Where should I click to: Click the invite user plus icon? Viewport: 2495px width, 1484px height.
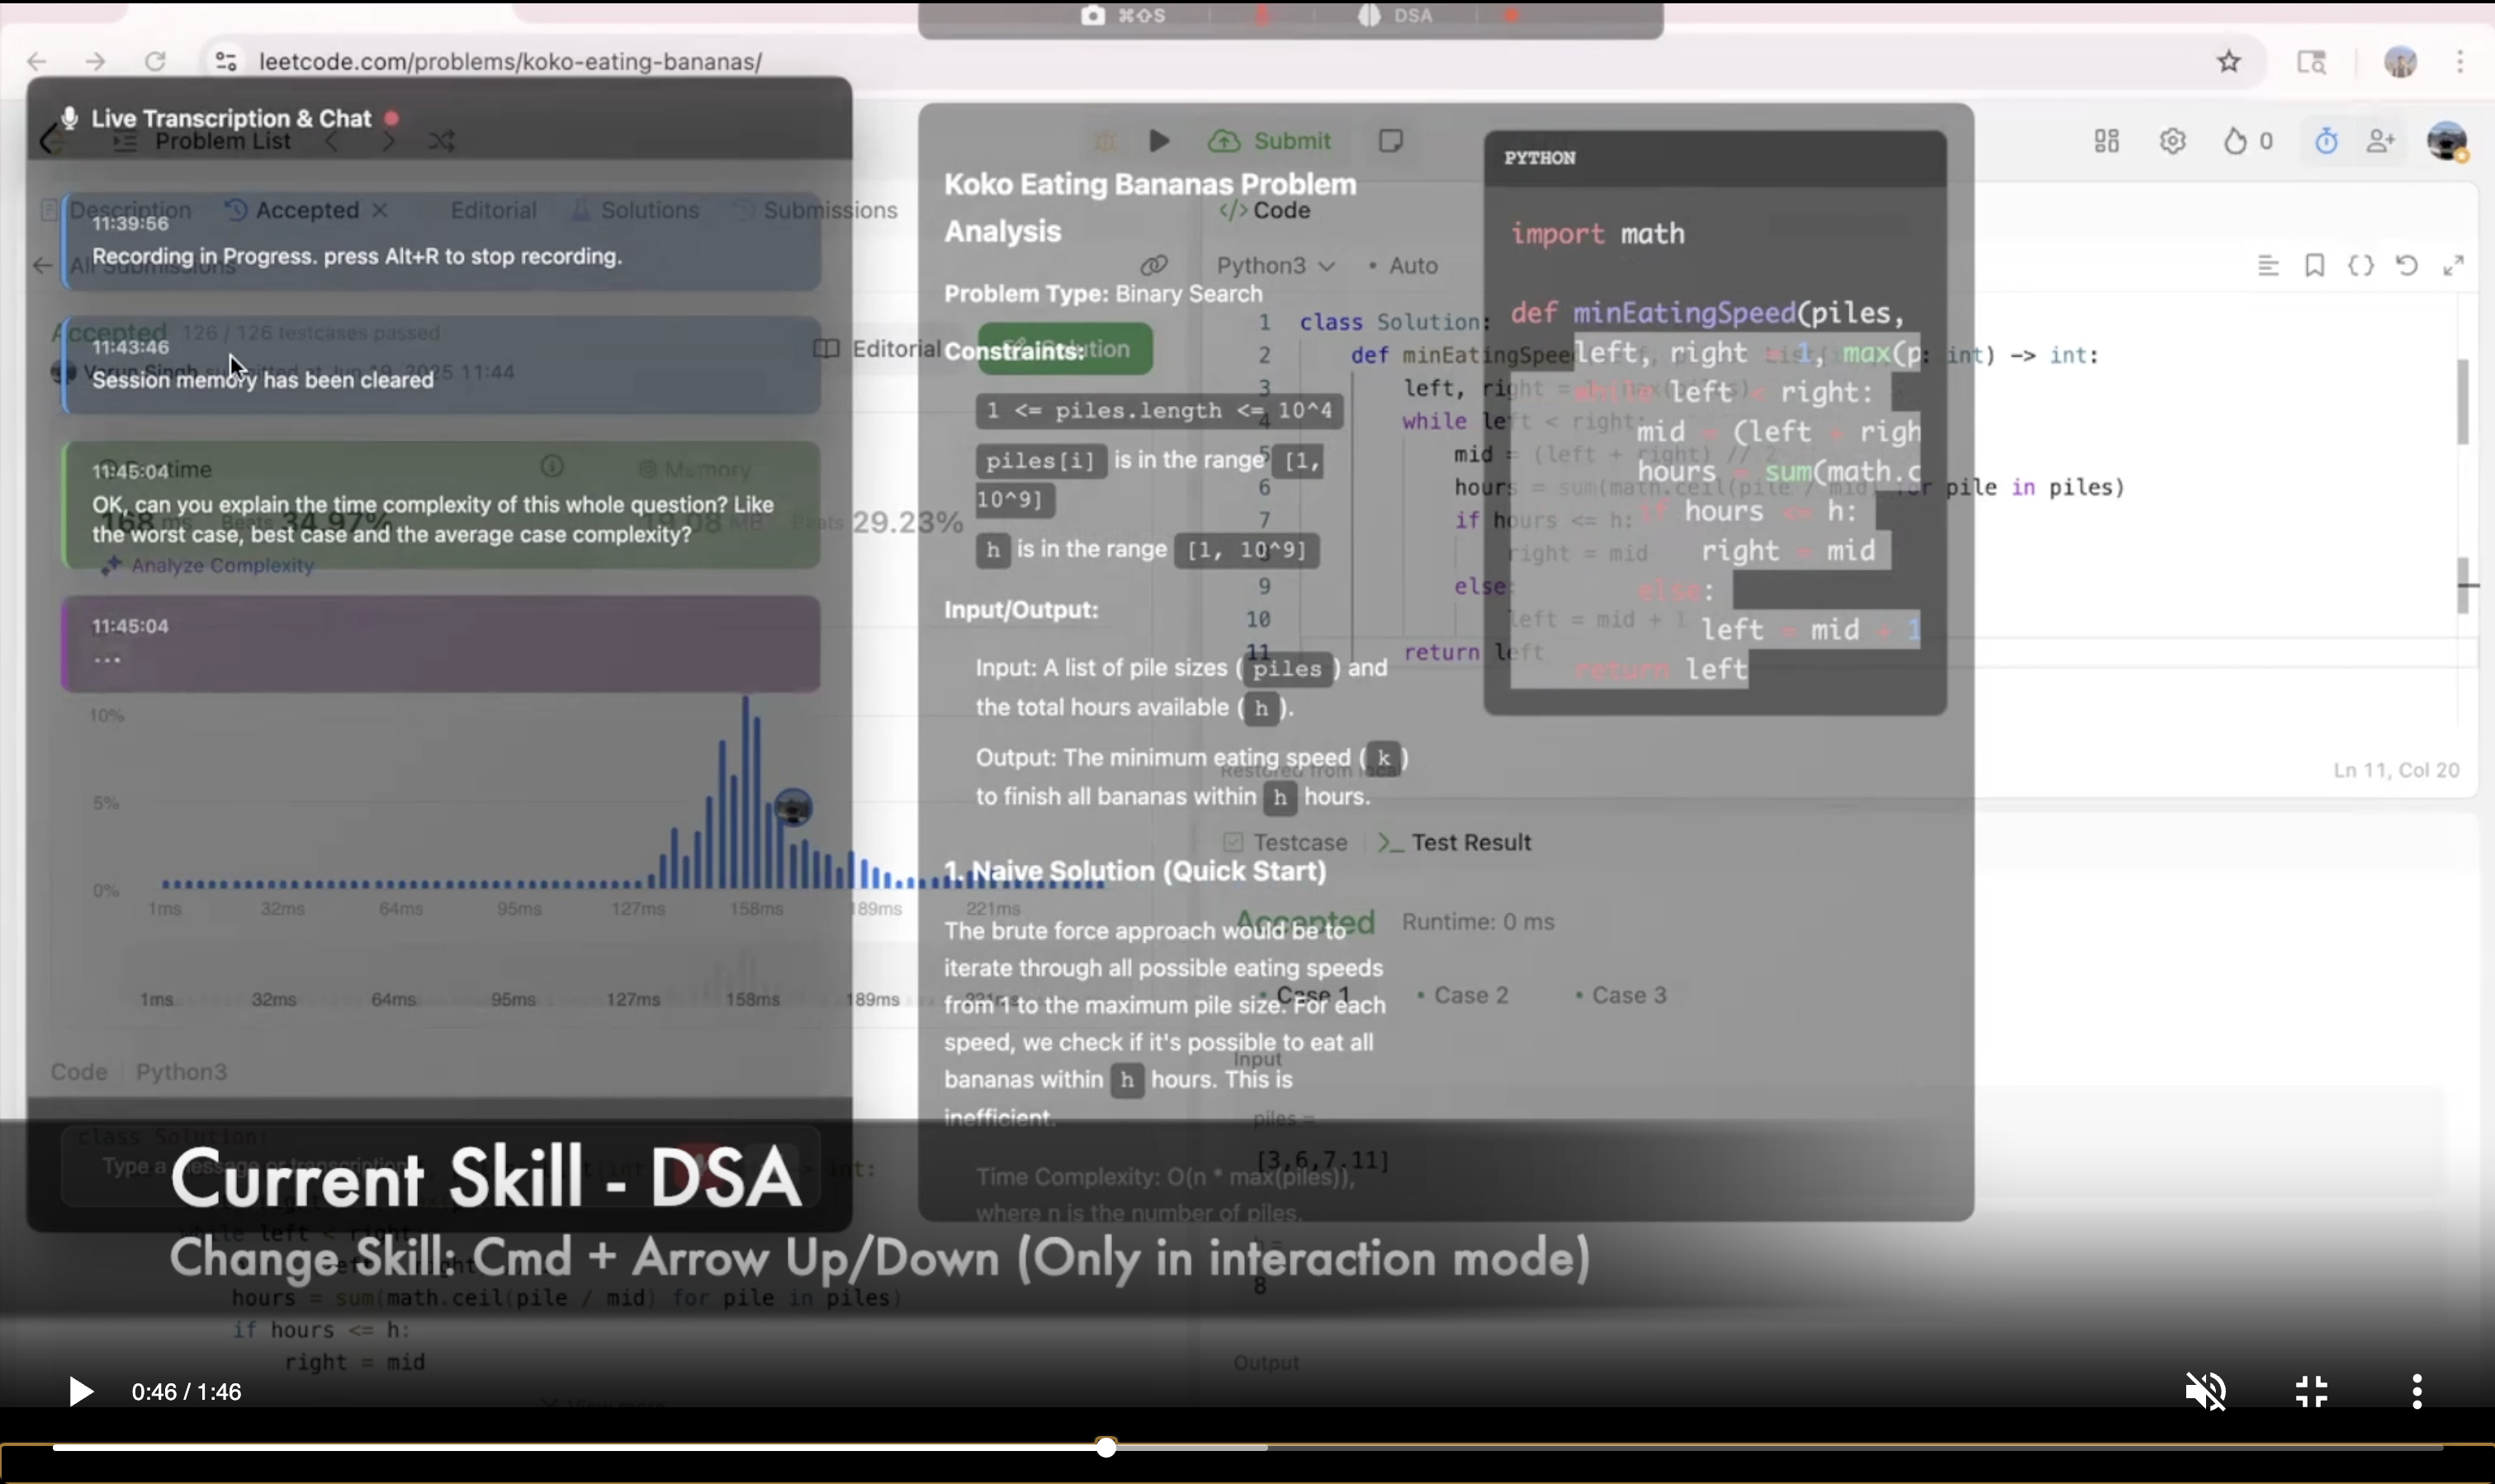(2381, 141)
